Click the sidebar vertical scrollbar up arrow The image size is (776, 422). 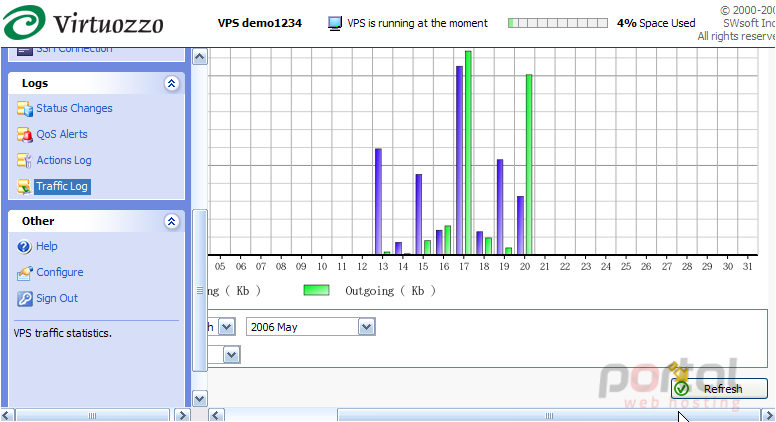pyautogui.click(x=199, y=57)
